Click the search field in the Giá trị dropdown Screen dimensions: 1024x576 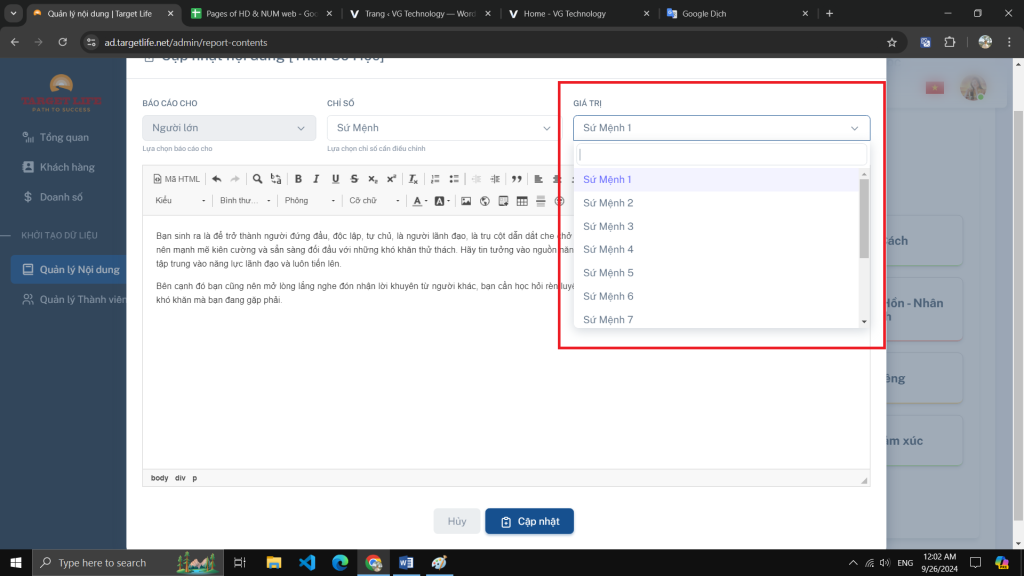722,155
